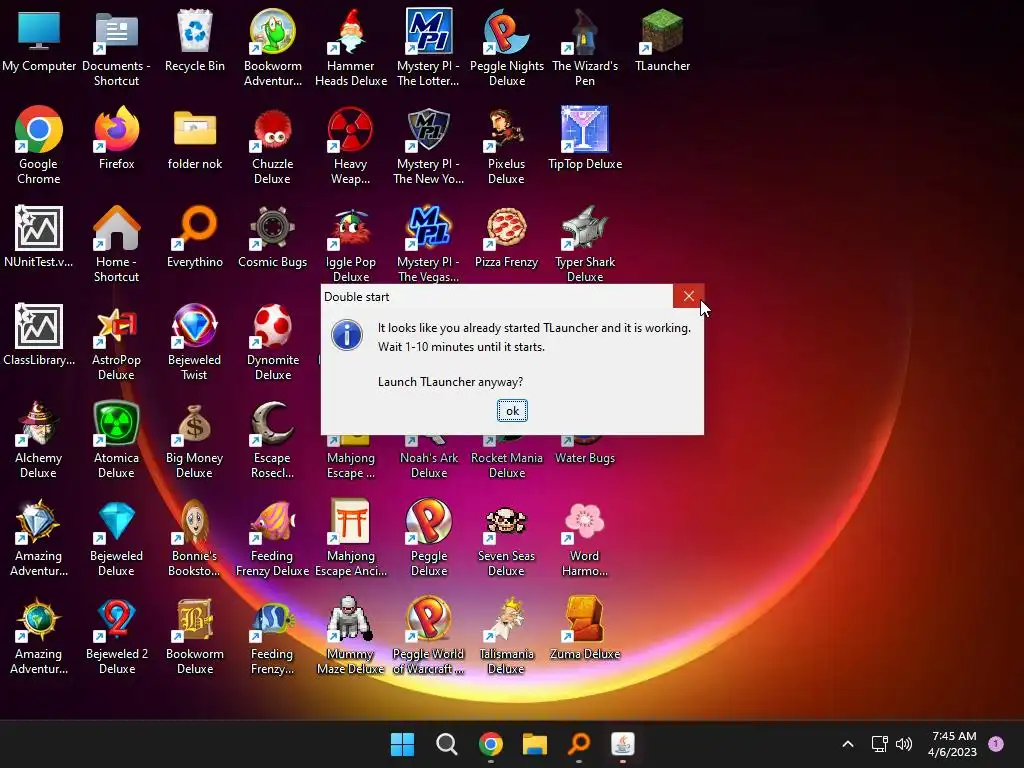Select Amazing Adventures globe compass shortcut

[x=39, y=636]
